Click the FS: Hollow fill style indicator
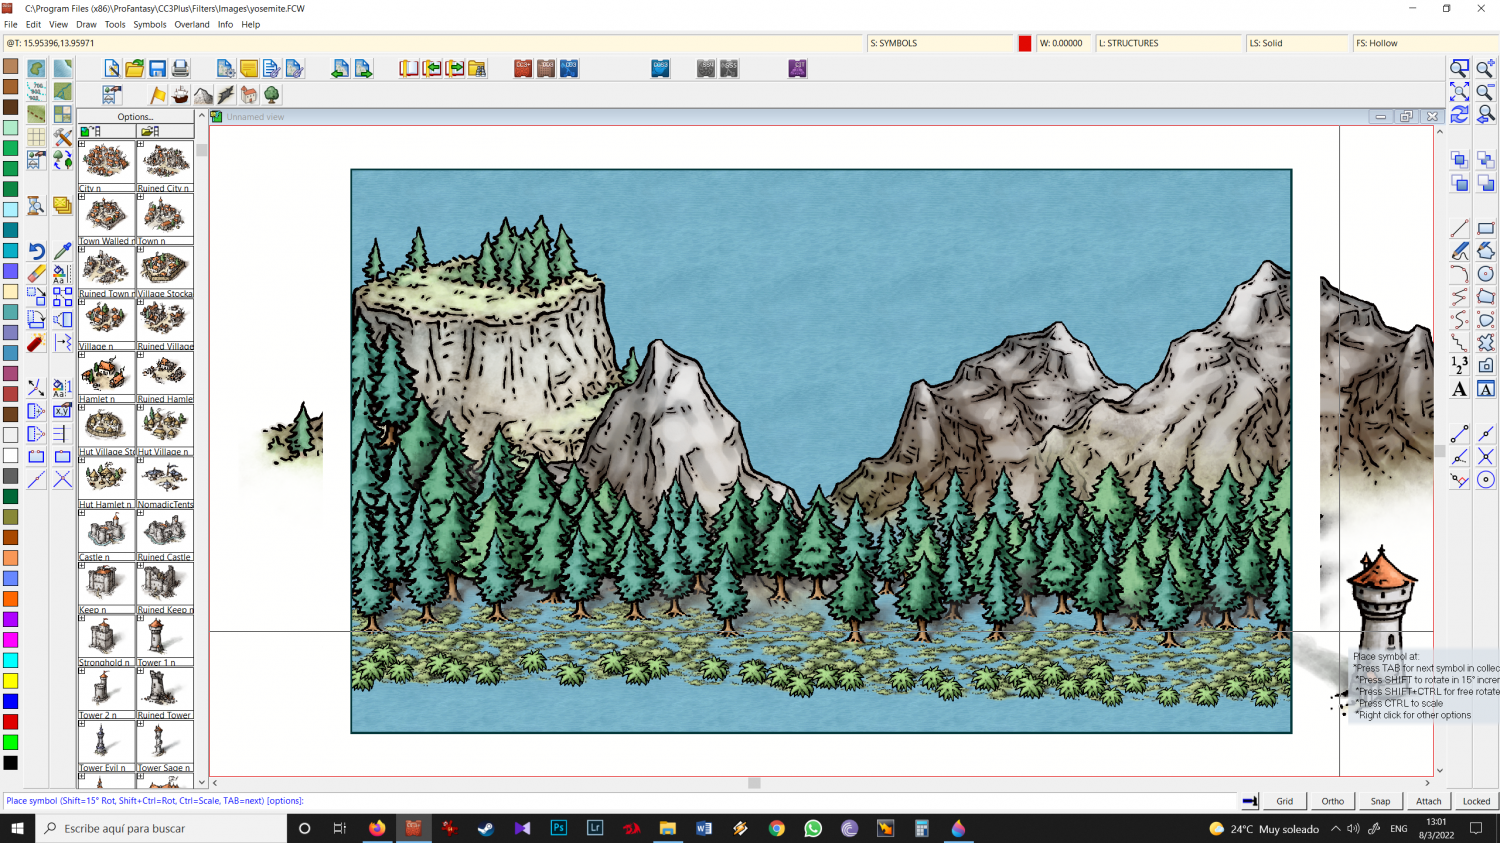Screen dimensions: 1500x843 point(1426,43)
